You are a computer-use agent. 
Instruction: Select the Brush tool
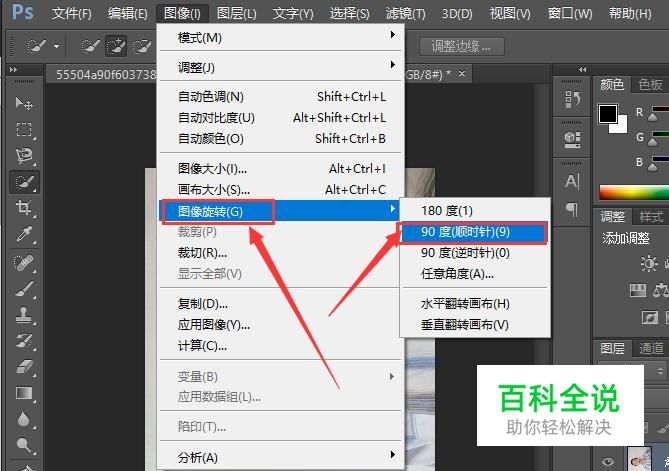[24, 289]
